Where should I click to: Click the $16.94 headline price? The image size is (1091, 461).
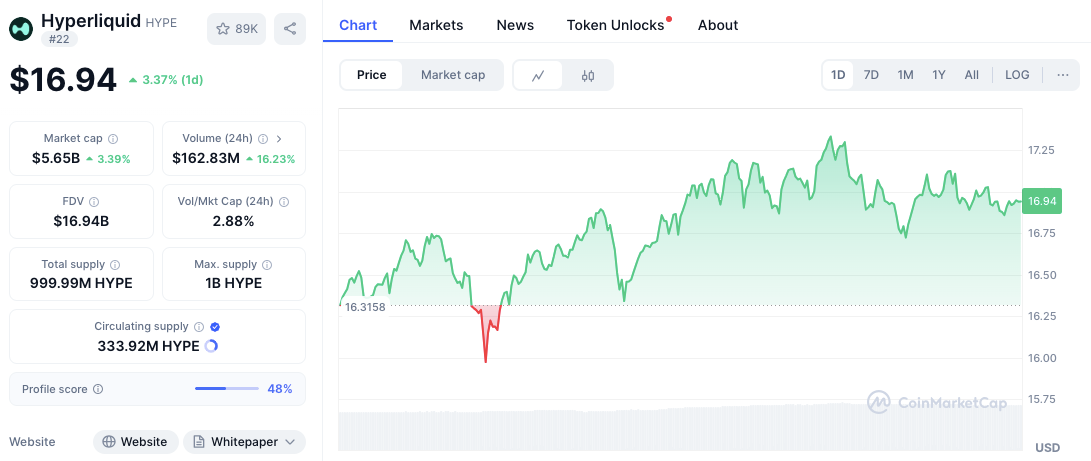[63, 79]
